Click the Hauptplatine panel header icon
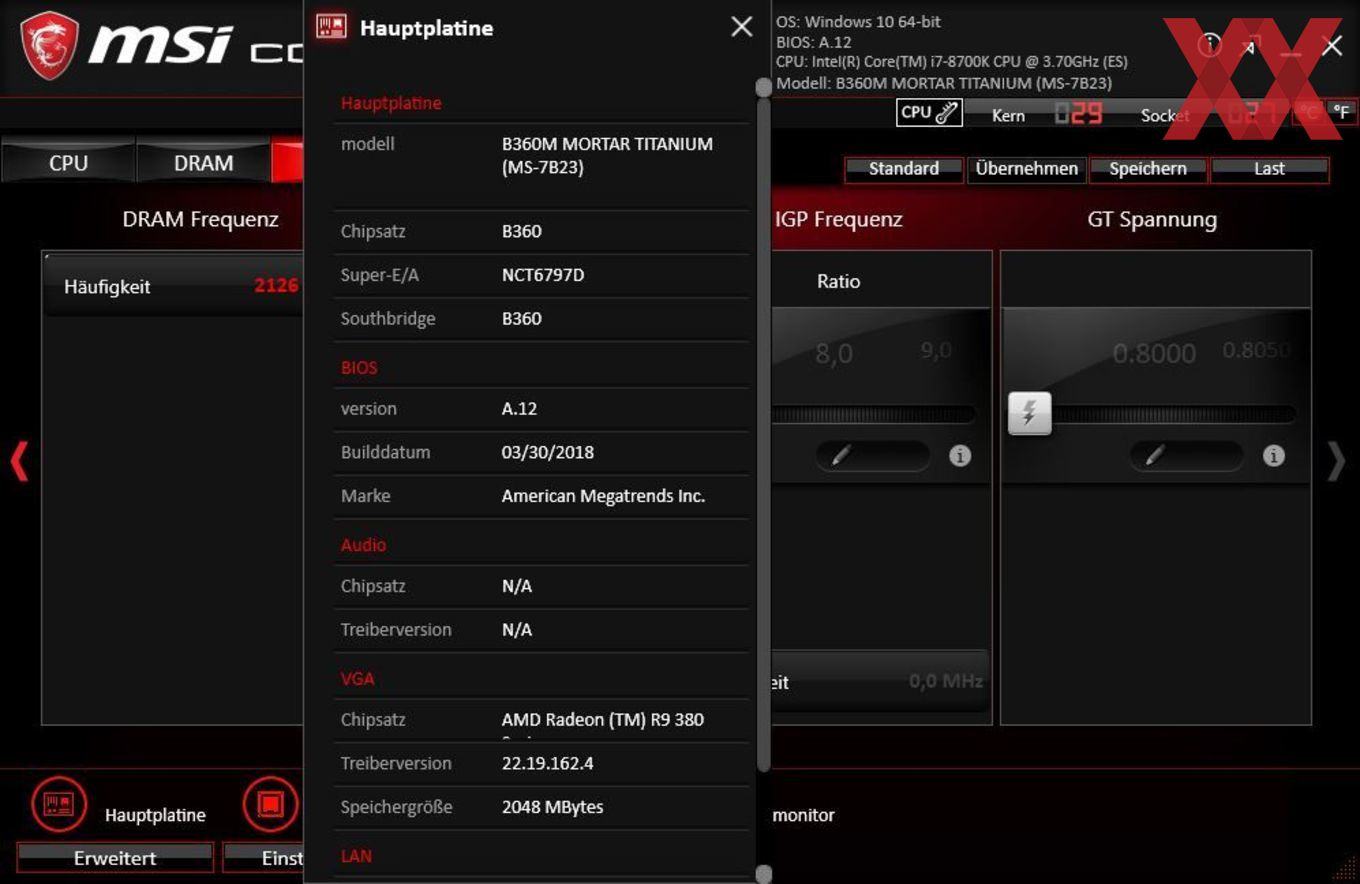The image size is (1360, 884). click(331, 27)
